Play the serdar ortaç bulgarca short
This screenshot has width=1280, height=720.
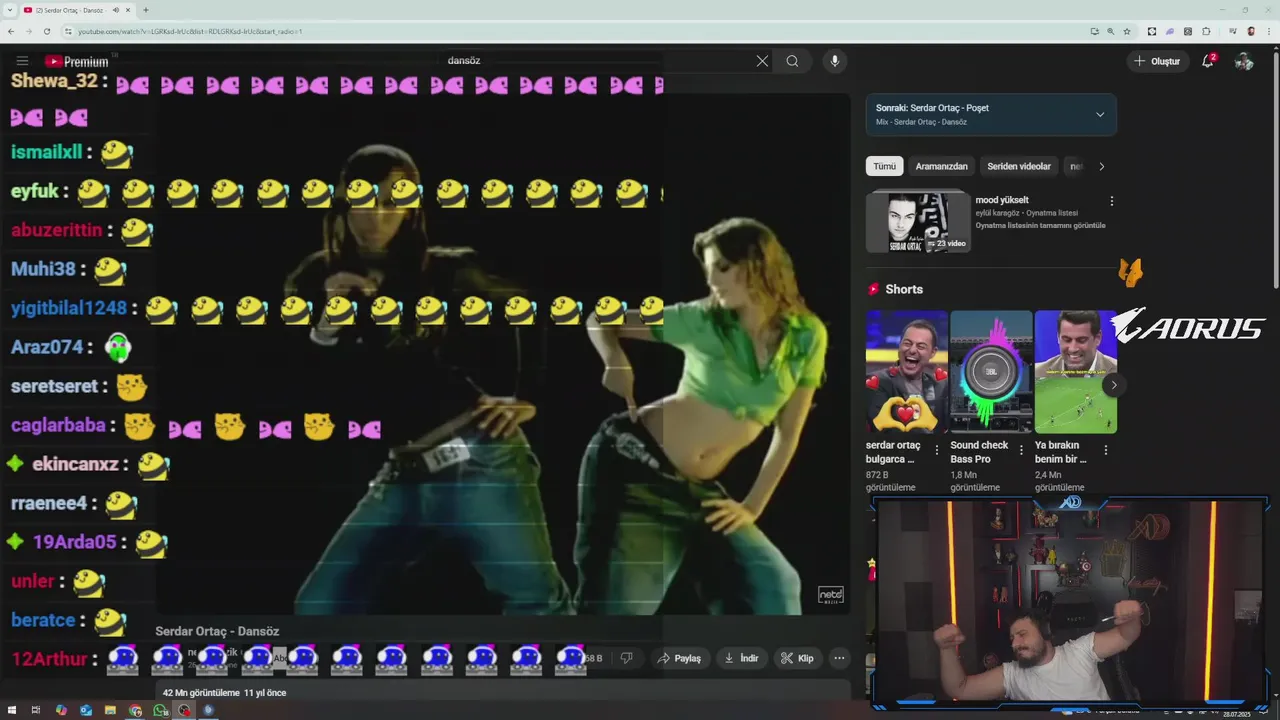906,371
